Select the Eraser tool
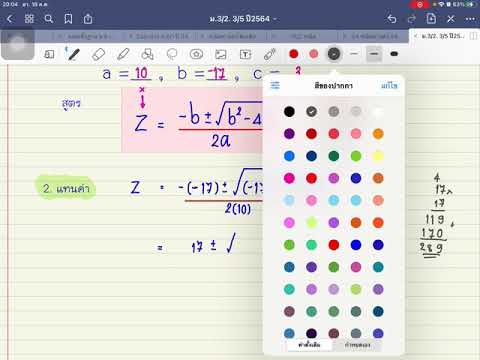This screenshot has width=480, height=360. (x=98, y=54)
